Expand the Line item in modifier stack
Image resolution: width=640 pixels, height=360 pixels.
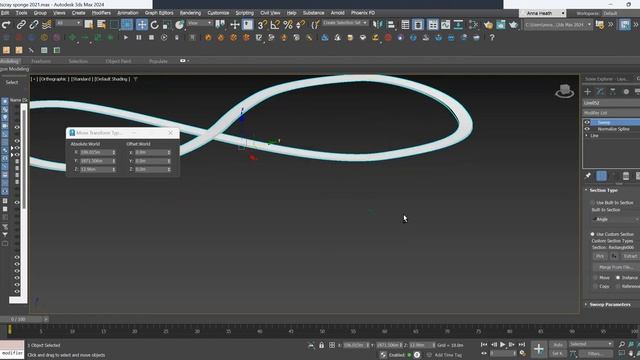(x=587, y=136)
